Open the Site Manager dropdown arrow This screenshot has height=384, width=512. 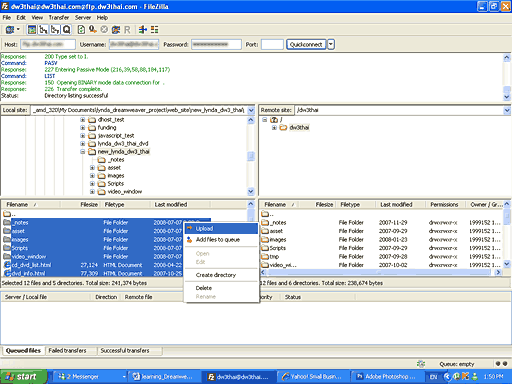18,30
